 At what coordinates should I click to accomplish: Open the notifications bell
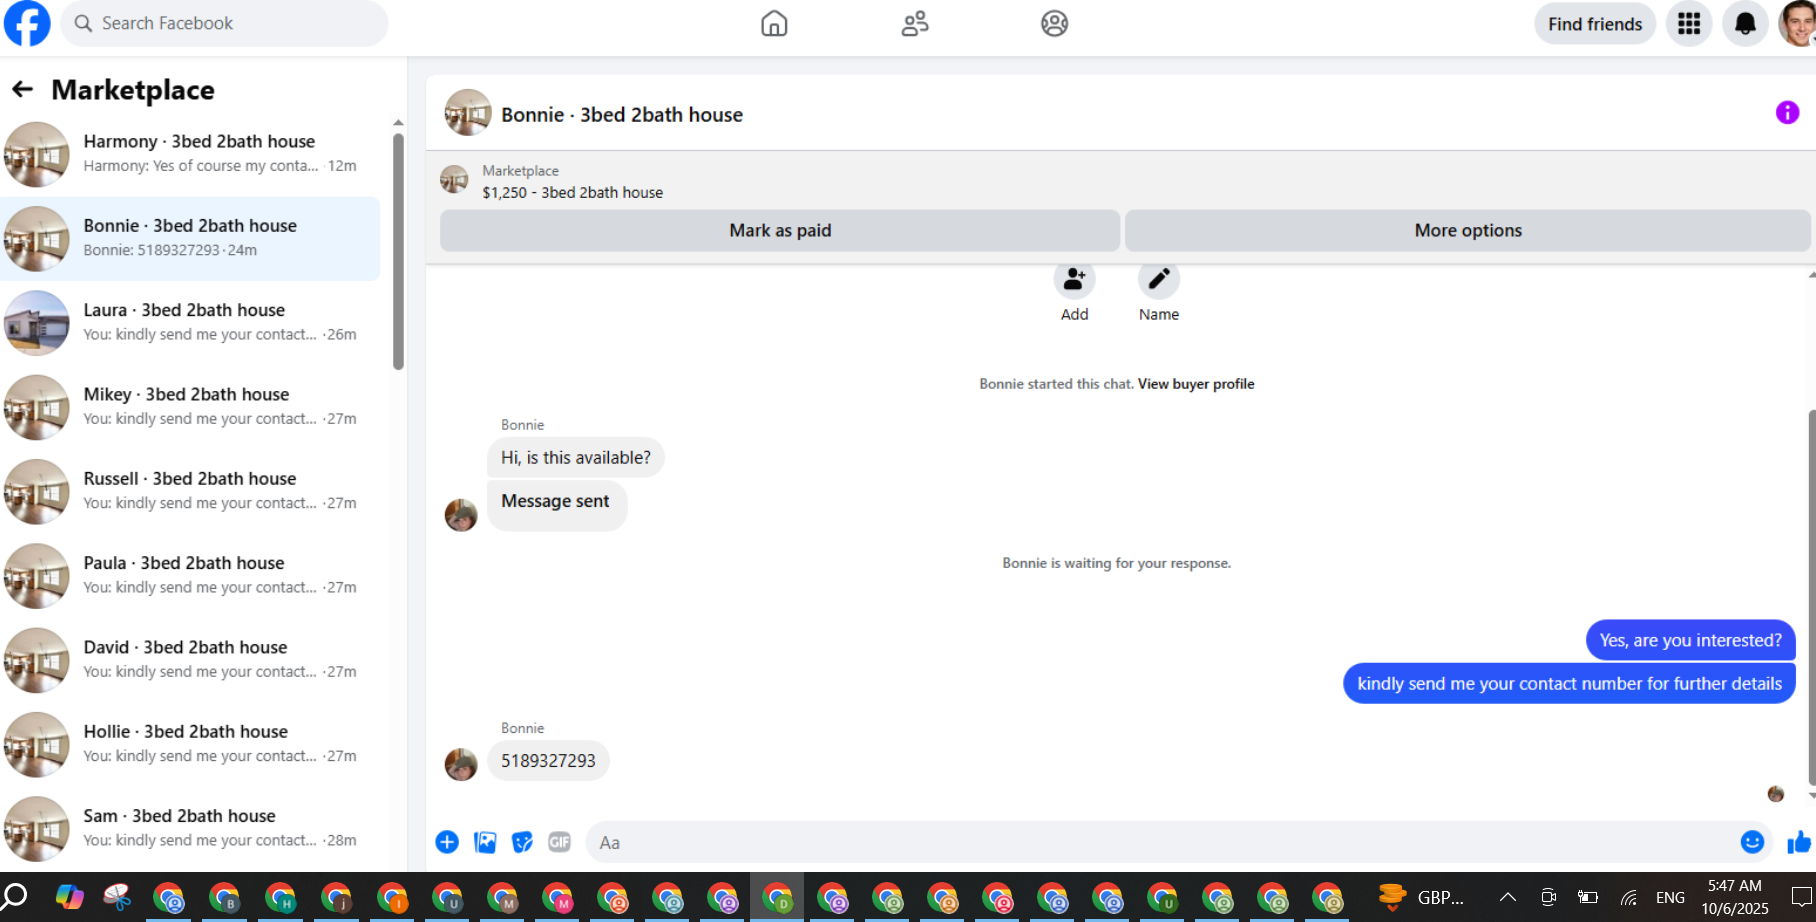click(x=1745, y=23)
